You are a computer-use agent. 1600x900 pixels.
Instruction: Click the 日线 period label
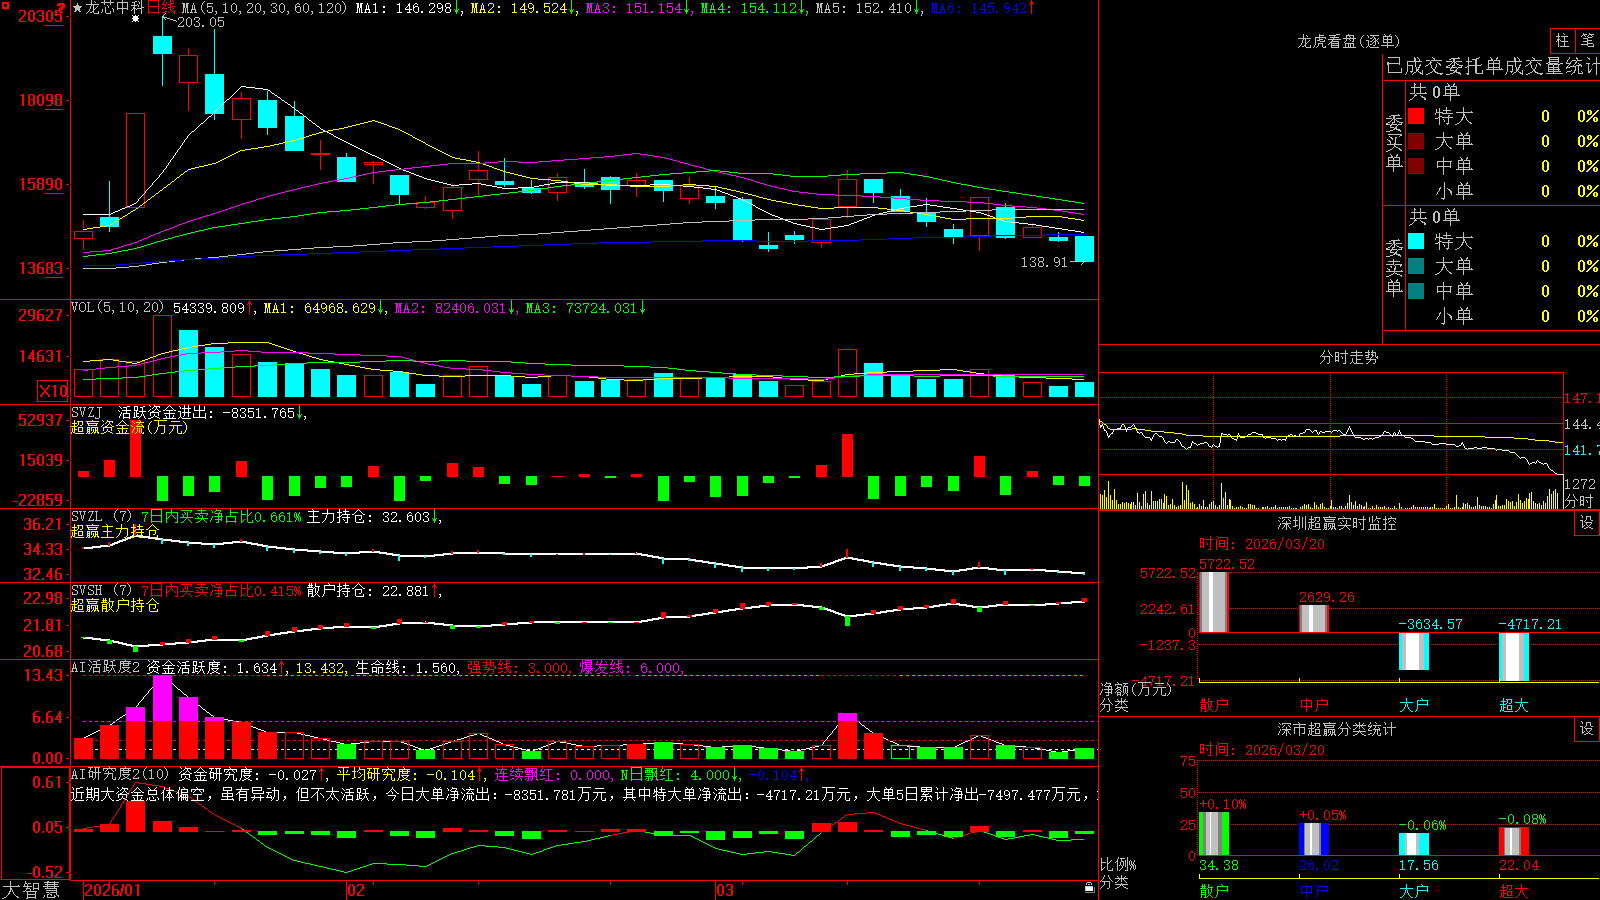(161, 8)
